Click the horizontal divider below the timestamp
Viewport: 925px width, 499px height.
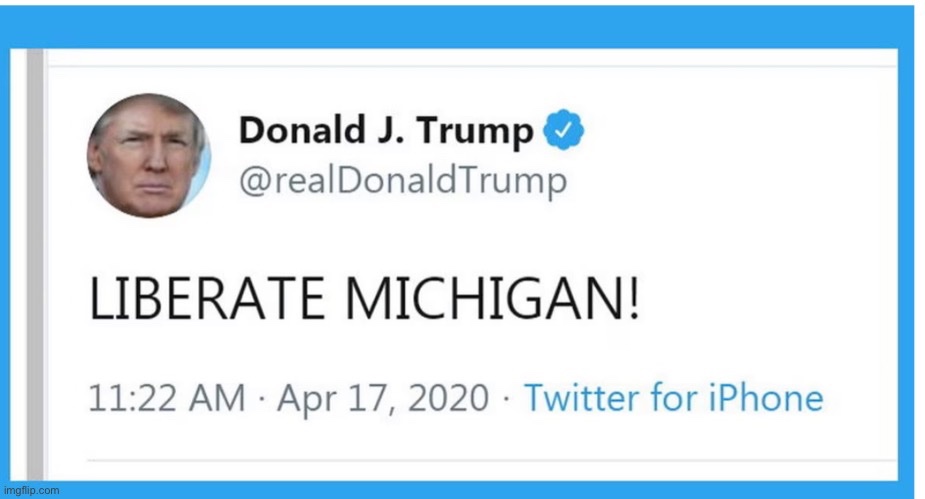pyautogui.click(x=492, y=459)
